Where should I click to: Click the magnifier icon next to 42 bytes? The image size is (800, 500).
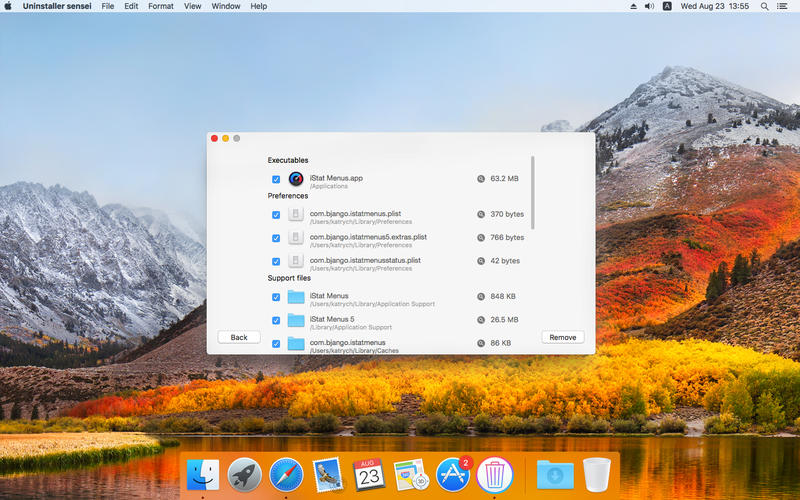click(481, 261)
